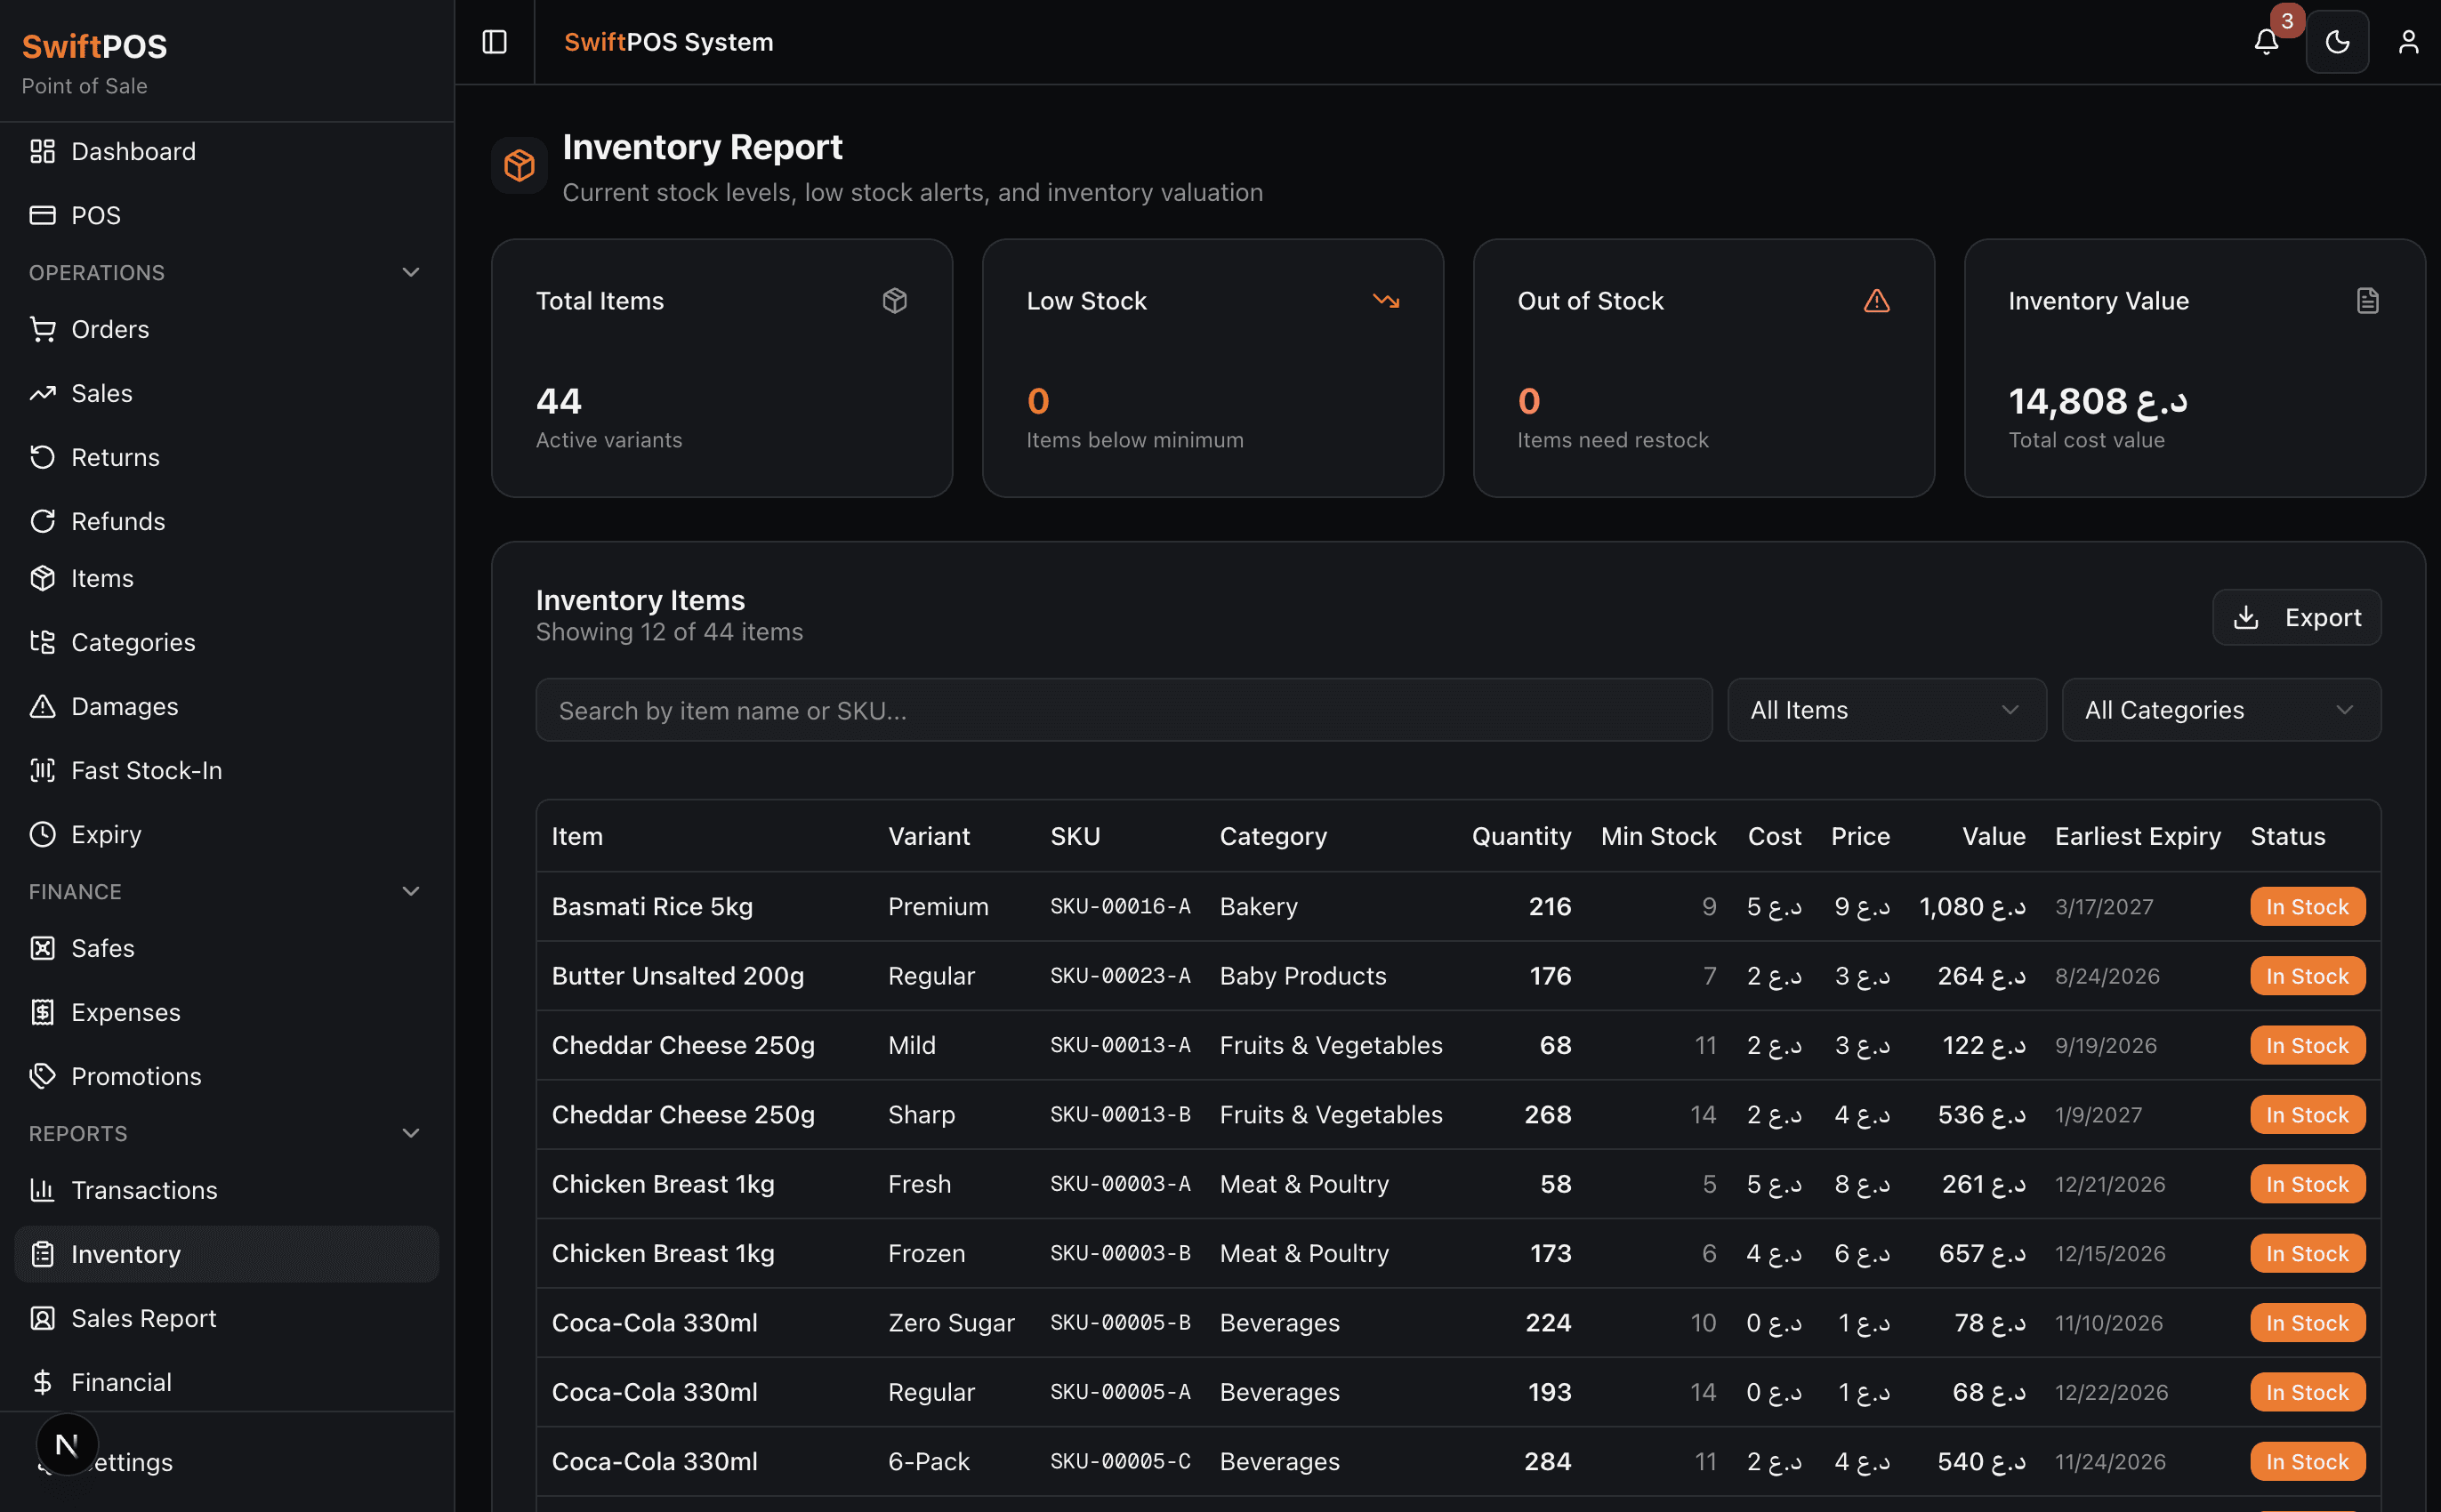Click the Orders cart icon
Image resolution: width=2441 pixels, height=1512 pixels.
(x=42, y=329)
